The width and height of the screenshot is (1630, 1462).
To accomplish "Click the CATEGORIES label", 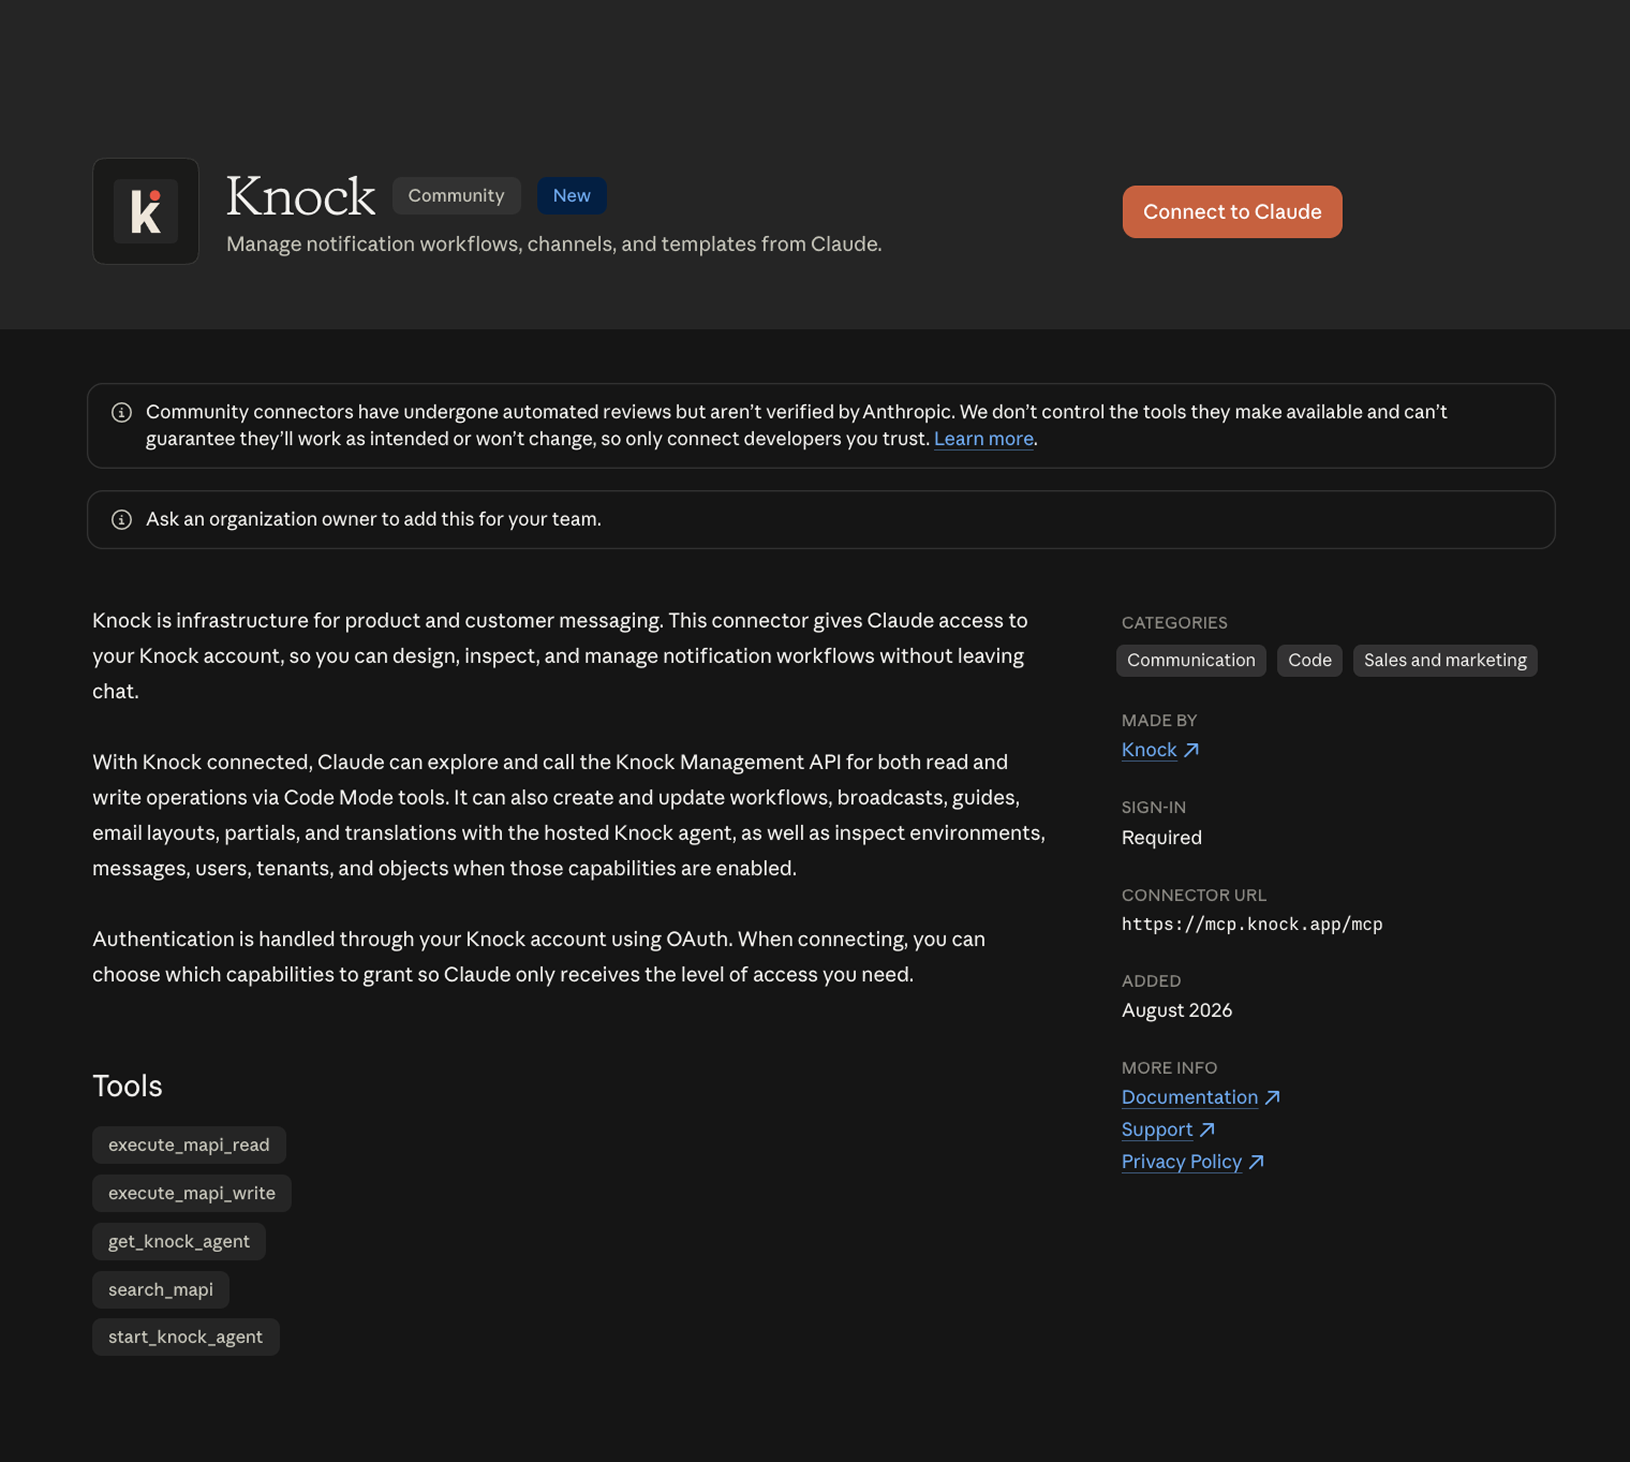I will coord(1174,622).
